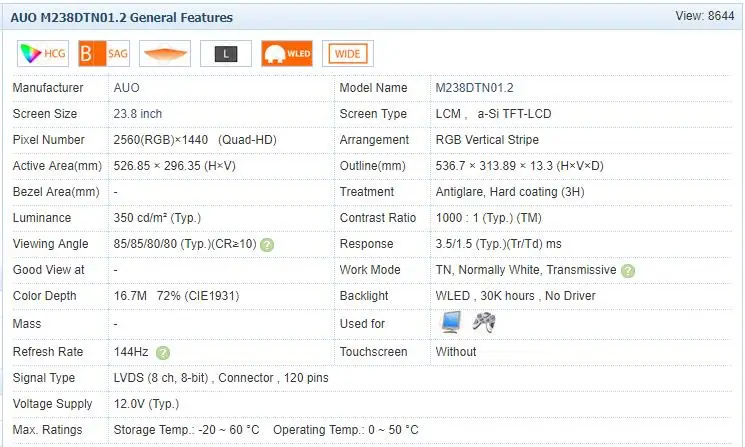Click the 350 cd/m² (Typ.) luminance value
The width and height of the screenshot is (745, 447).
(157, 218)
